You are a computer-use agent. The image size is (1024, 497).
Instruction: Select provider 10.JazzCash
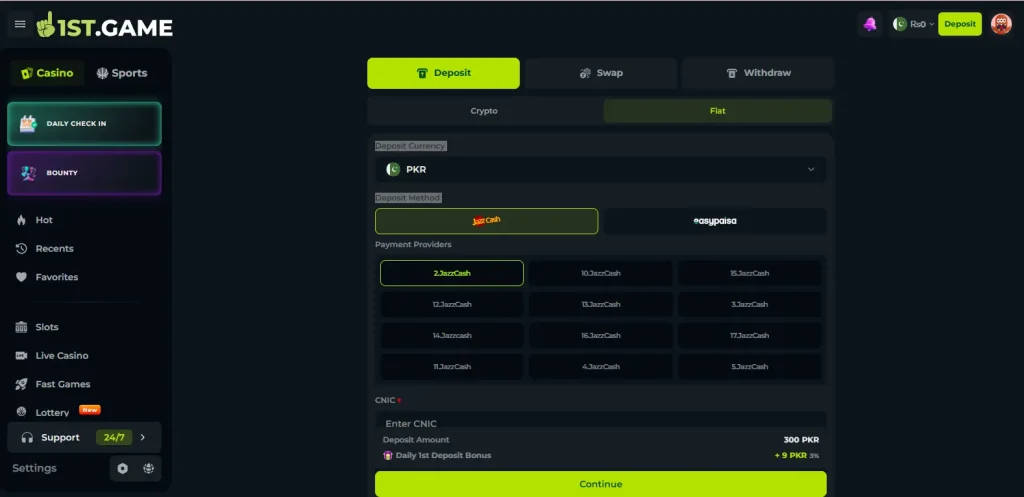tap(601, 273)
